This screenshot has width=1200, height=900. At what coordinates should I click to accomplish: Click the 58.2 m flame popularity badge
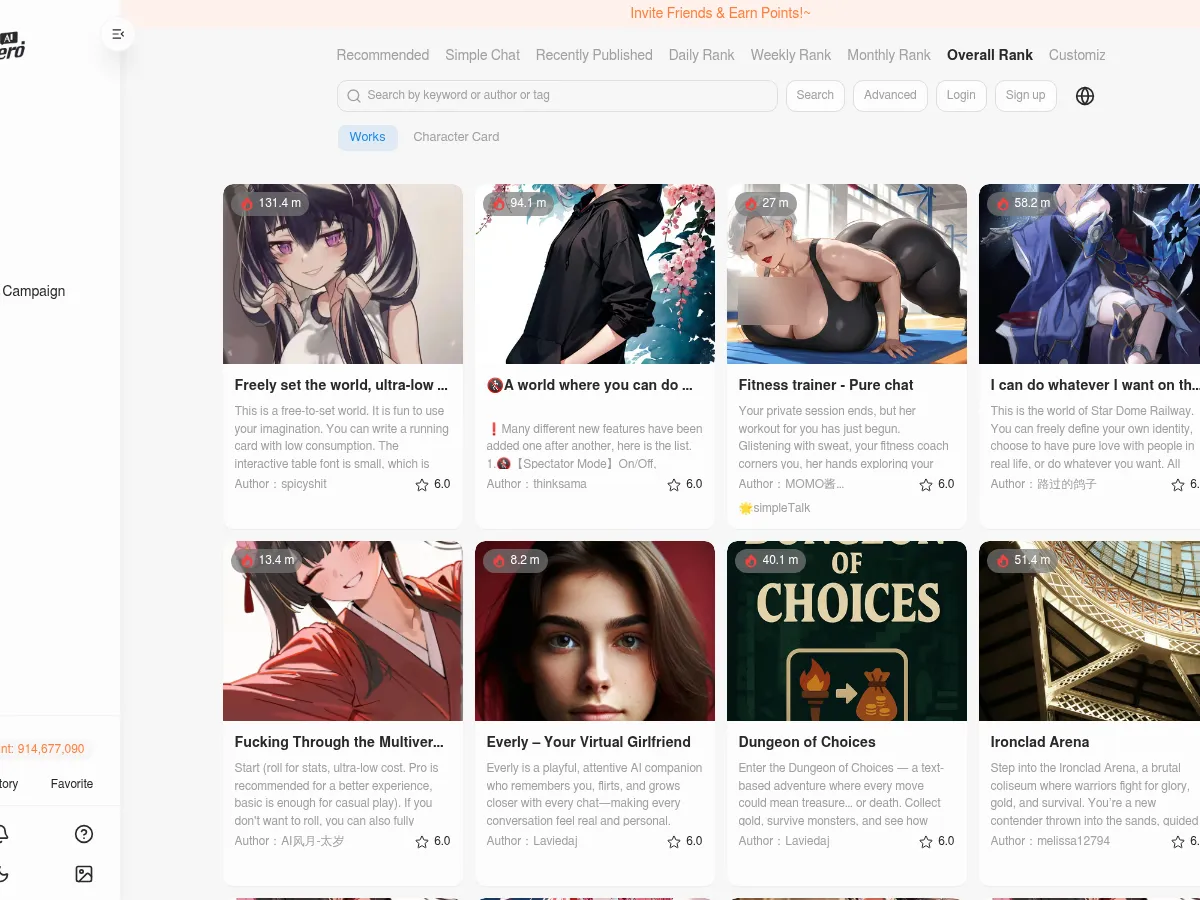(x=1023, y=203)
